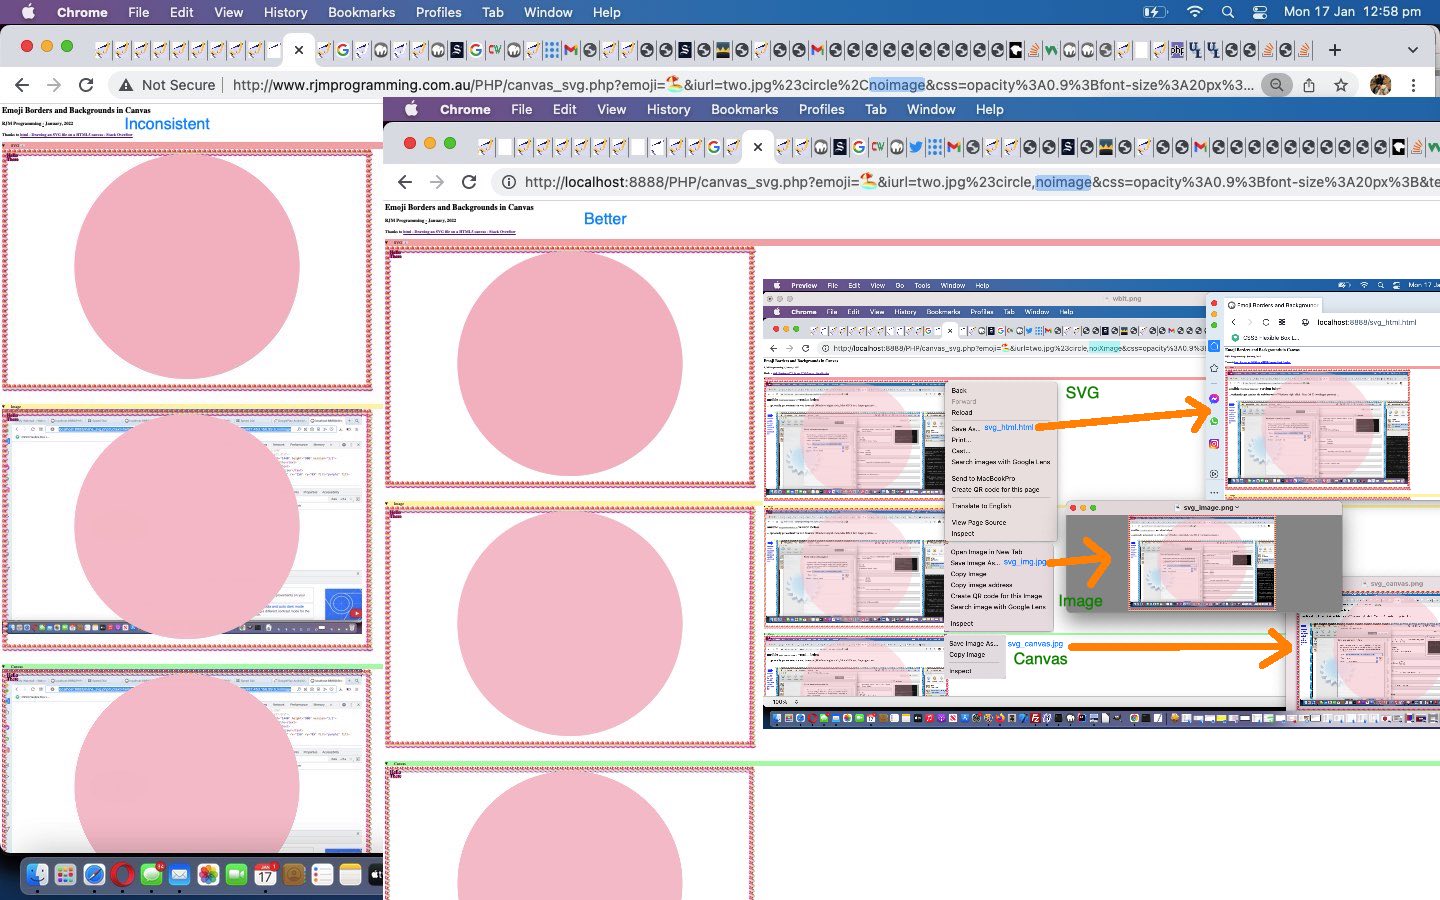Viewport: 1440px width, 900px height.
Task: Go back using the rjmprogramming window's back arrow
Action: coord(22,85)
